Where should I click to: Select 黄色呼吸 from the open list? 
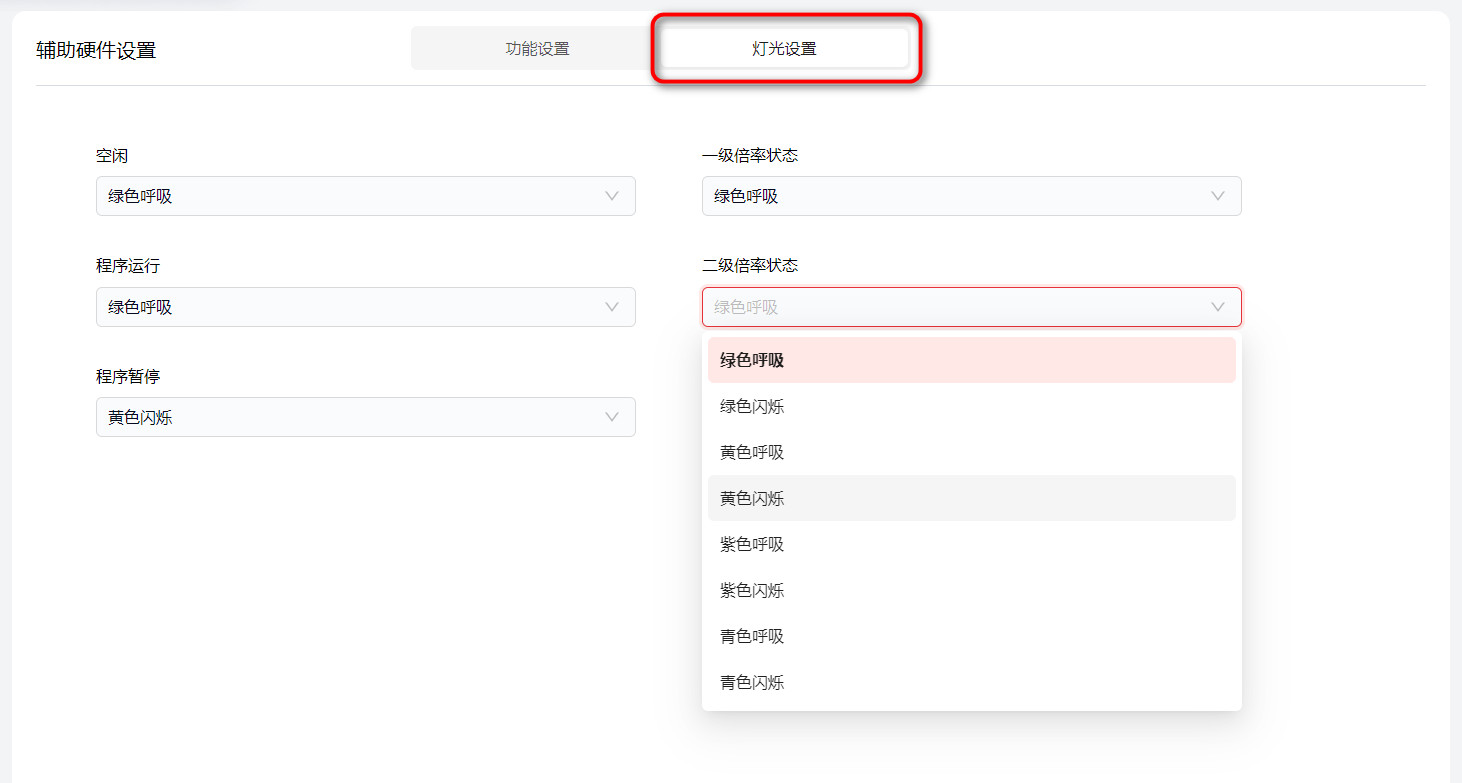point(971,452)
